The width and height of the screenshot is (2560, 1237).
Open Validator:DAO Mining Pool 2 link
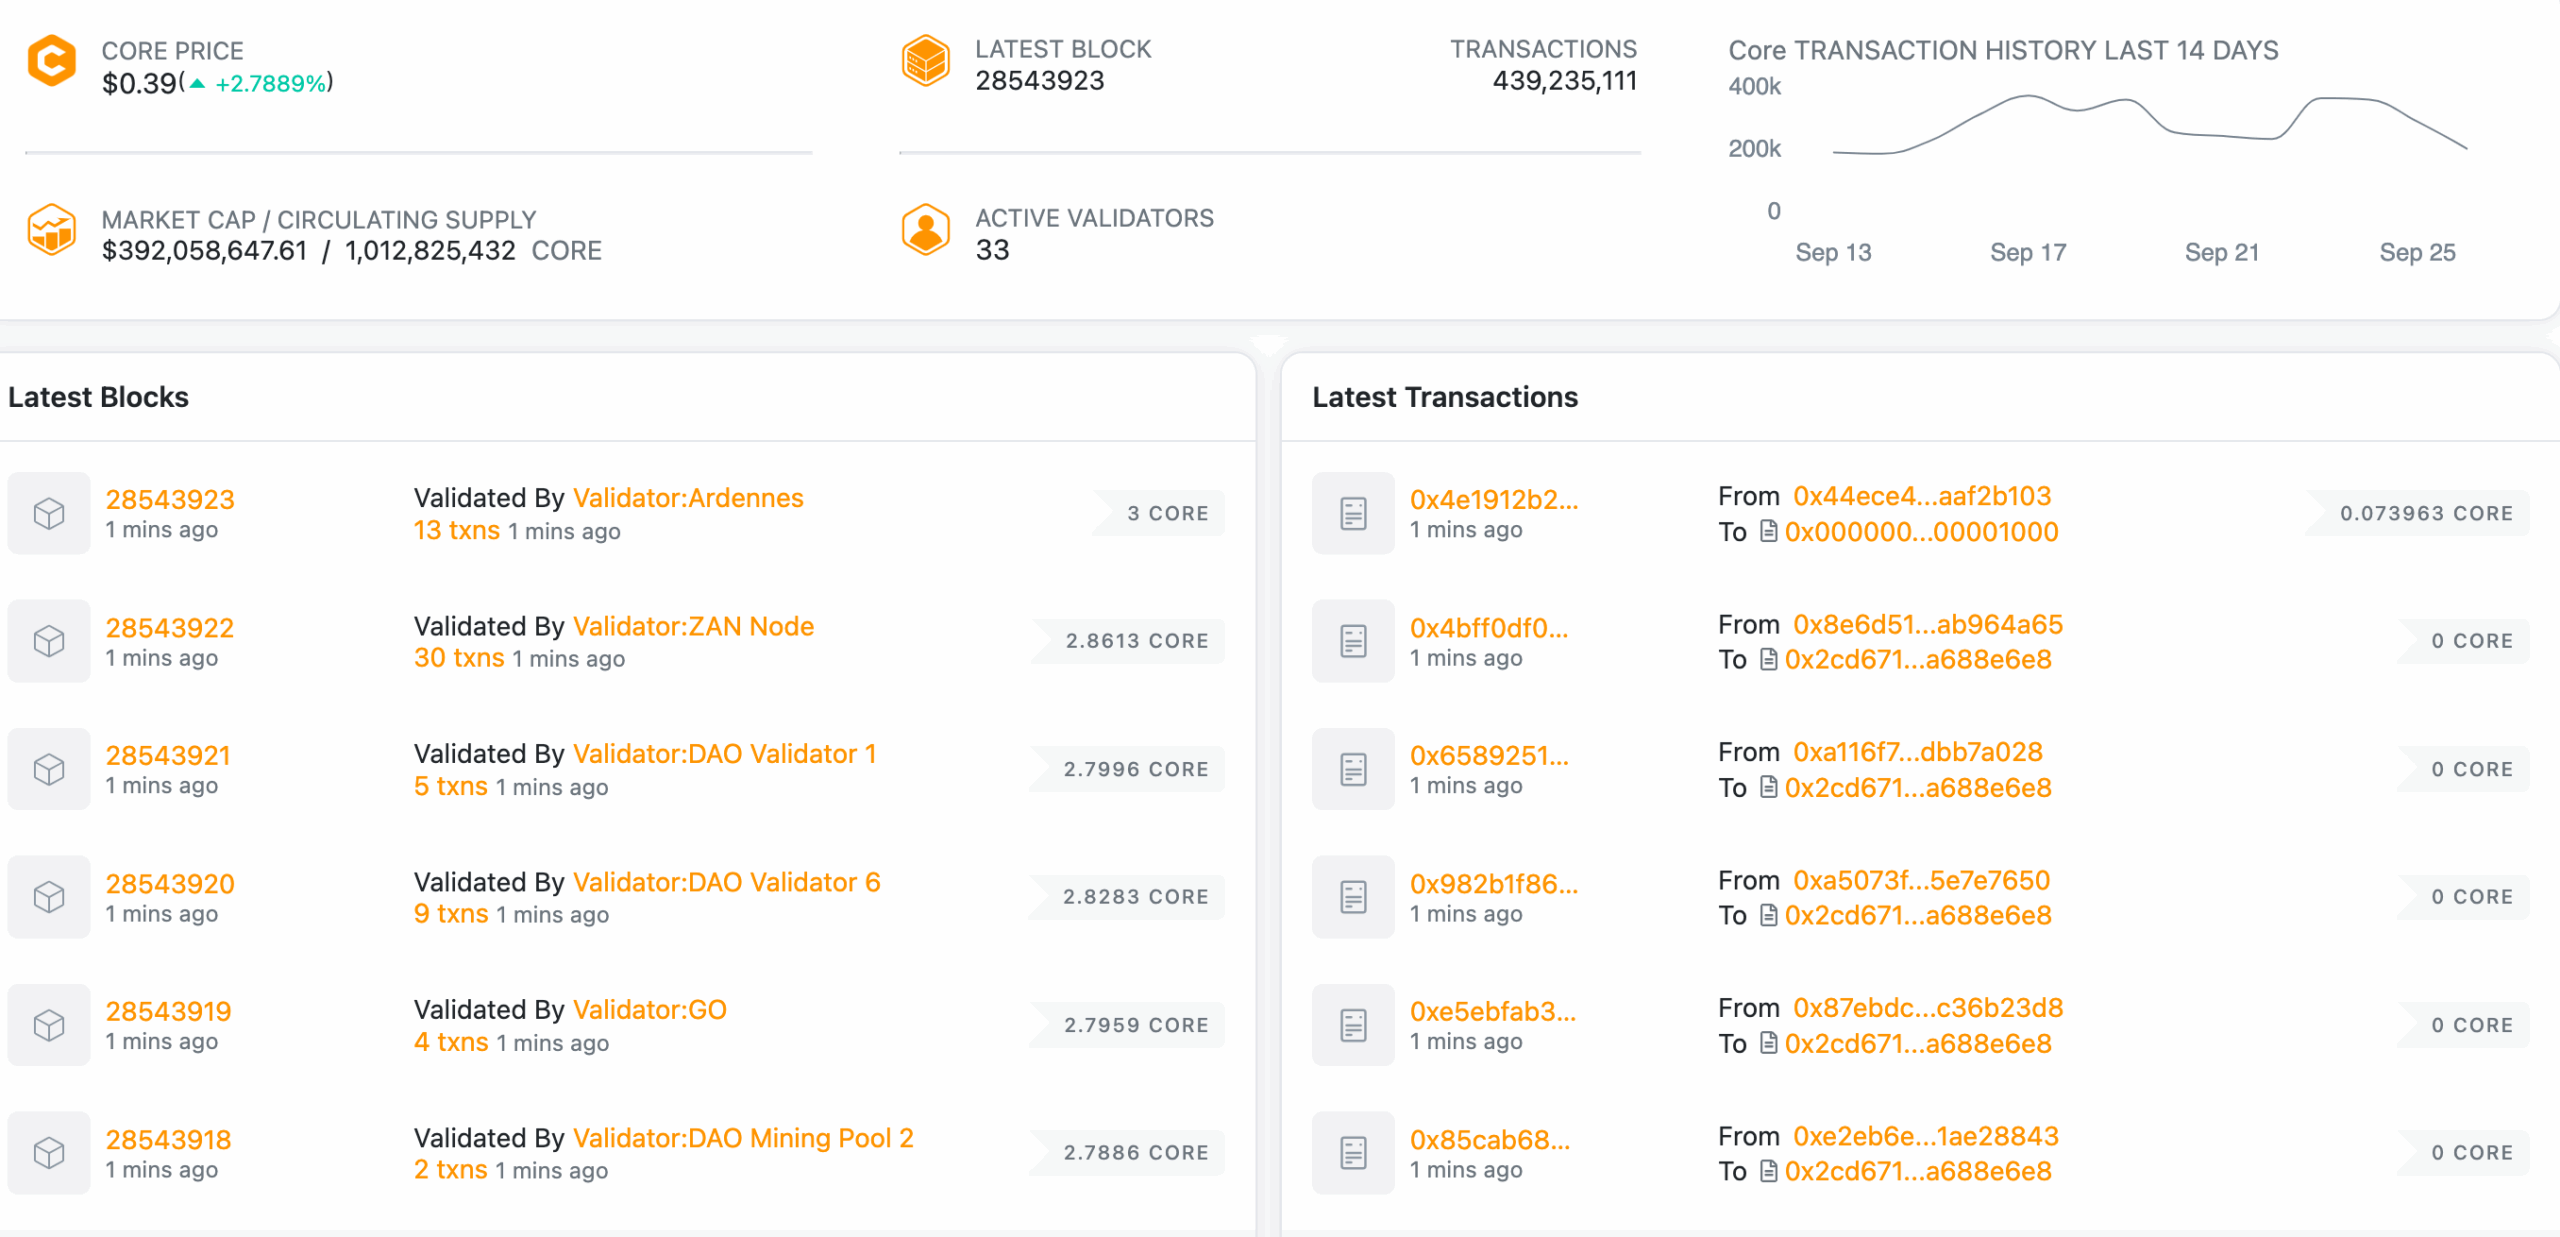(x=743, y=1138)
